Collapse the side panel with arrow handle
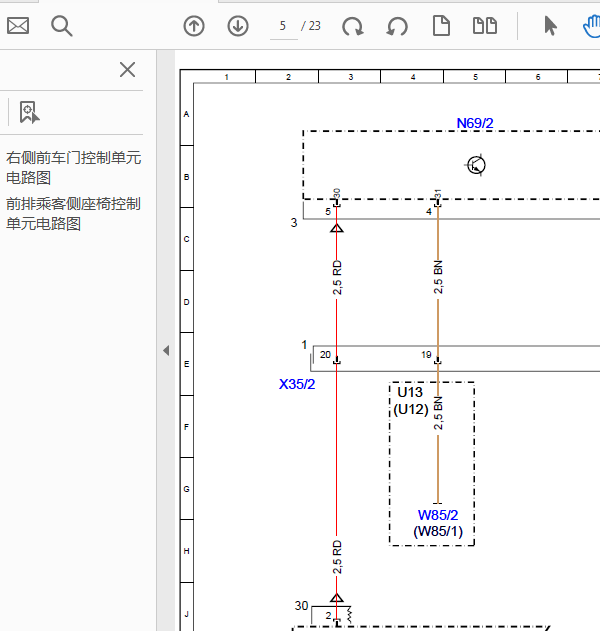 166,350
